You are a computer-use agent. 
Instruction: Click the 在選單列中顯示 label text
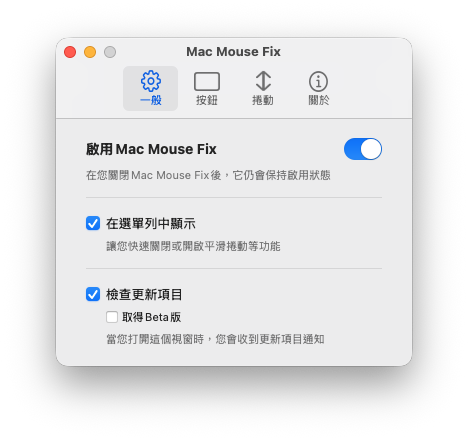[x=151, y=224]
